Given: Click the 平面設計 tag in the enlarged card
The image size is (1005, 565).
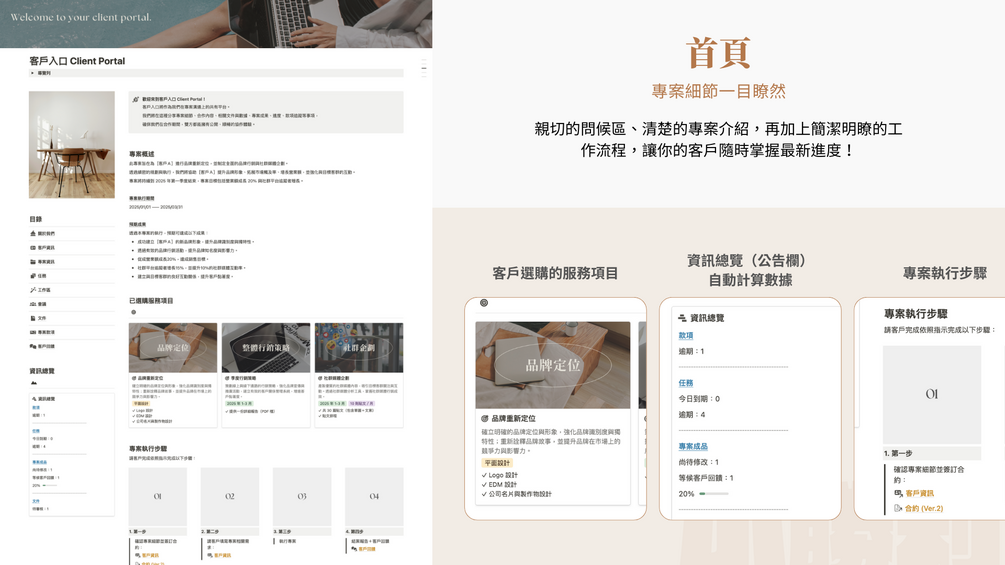Looking at the screenshot, I should click(x=497, y=463).
